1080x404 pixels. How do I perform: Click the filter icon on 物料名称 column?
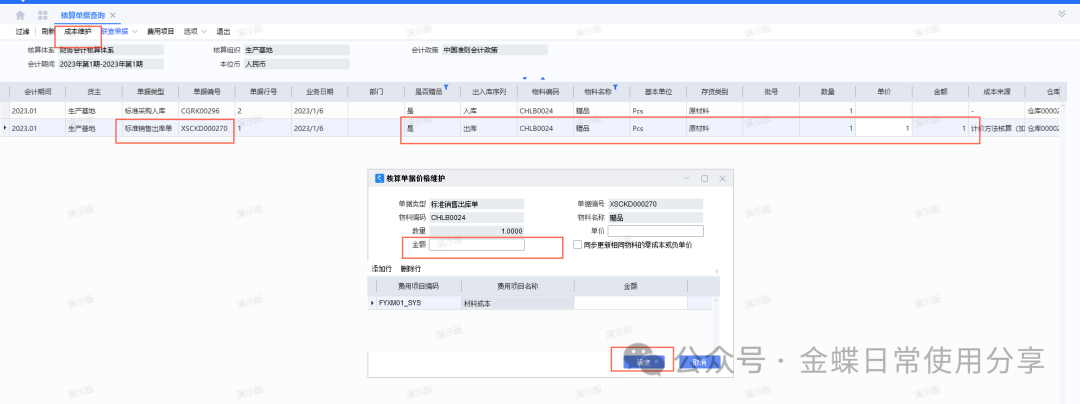tap(614, 86)
